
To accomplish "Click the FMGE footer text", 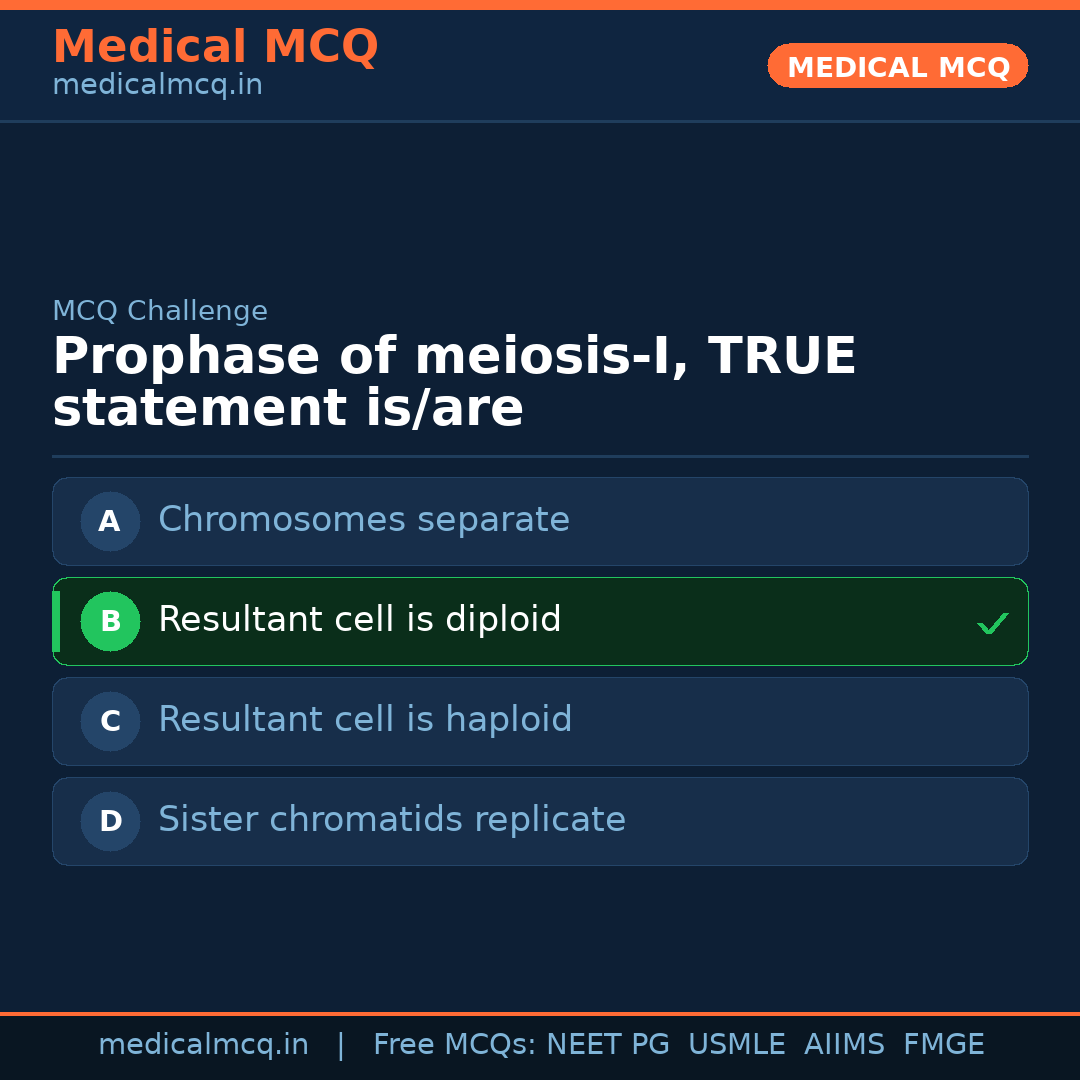I will tap(943, 1045).
